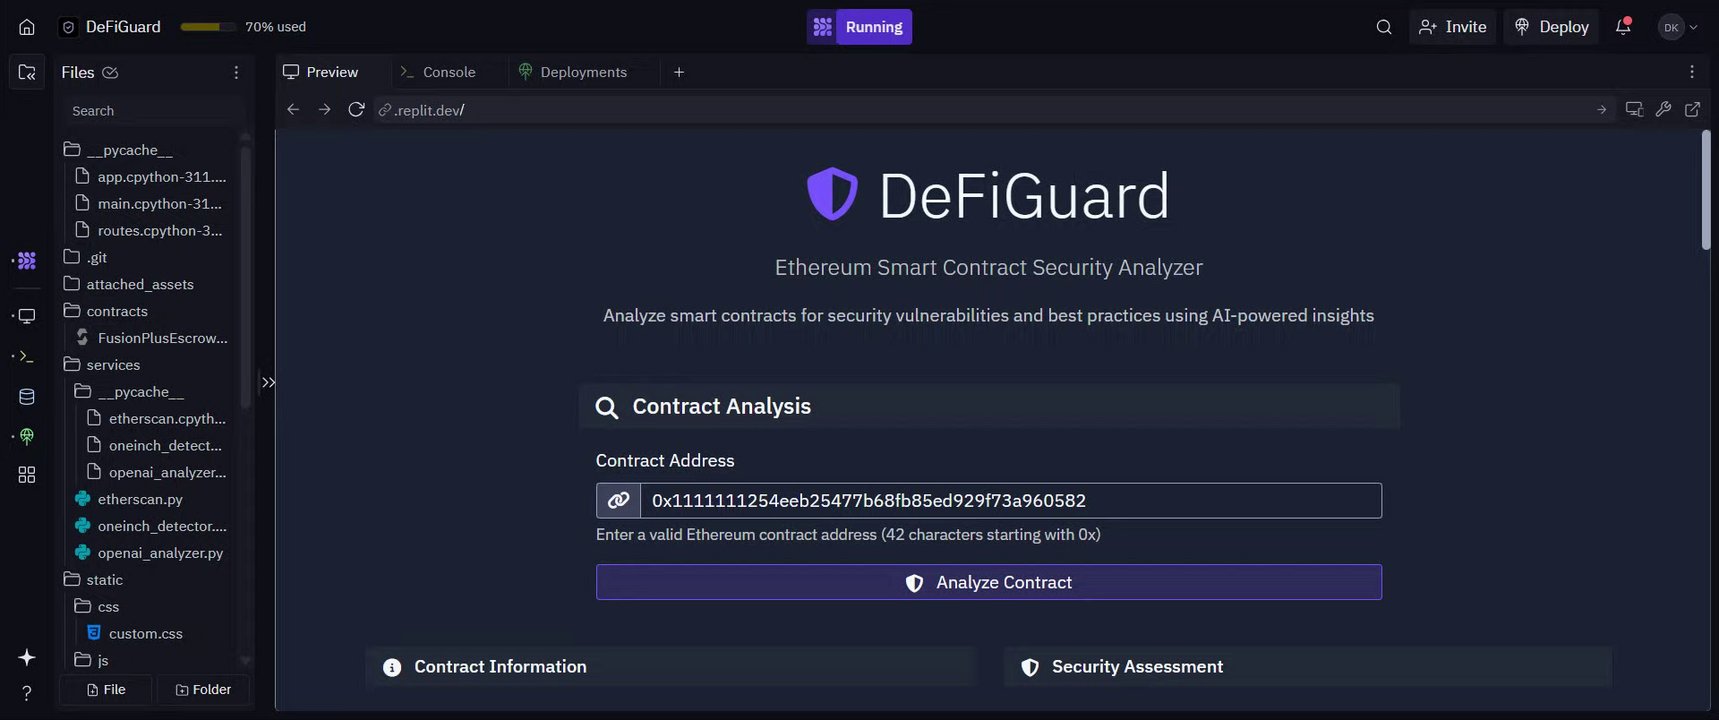Screen dimensions: 1719x720
Task: Open the database tool in sidebar
Action: point(27,397)
